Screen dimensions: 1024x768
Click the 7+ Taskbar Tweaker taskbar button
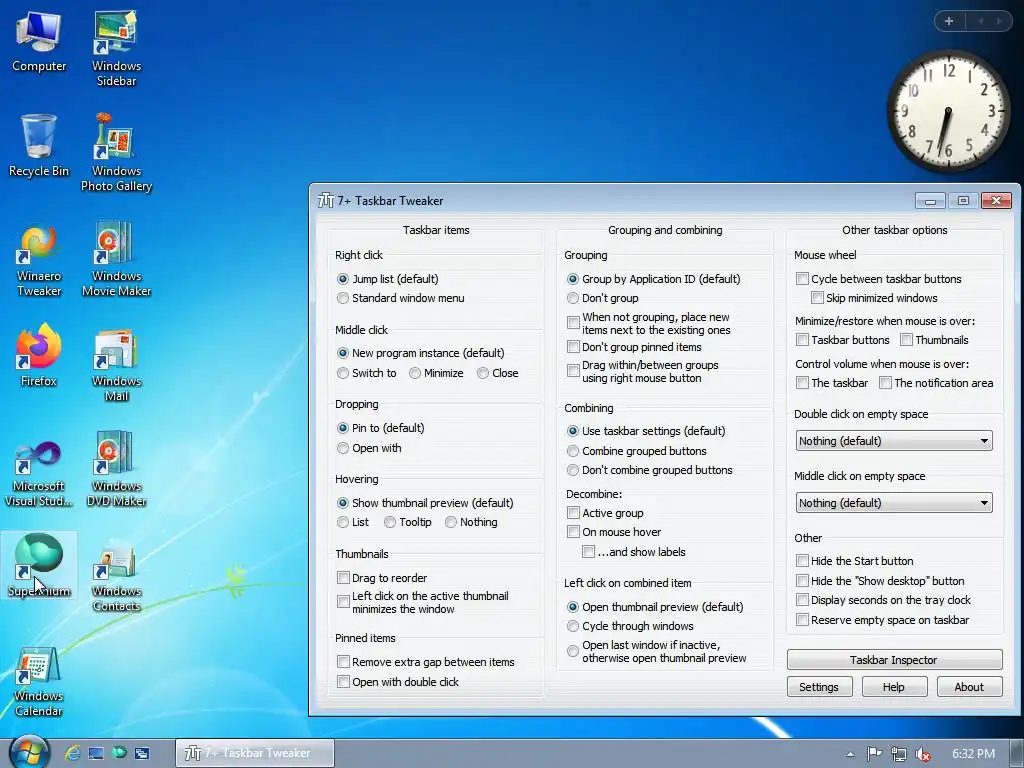pyautogui.click(x=255, y=753)
